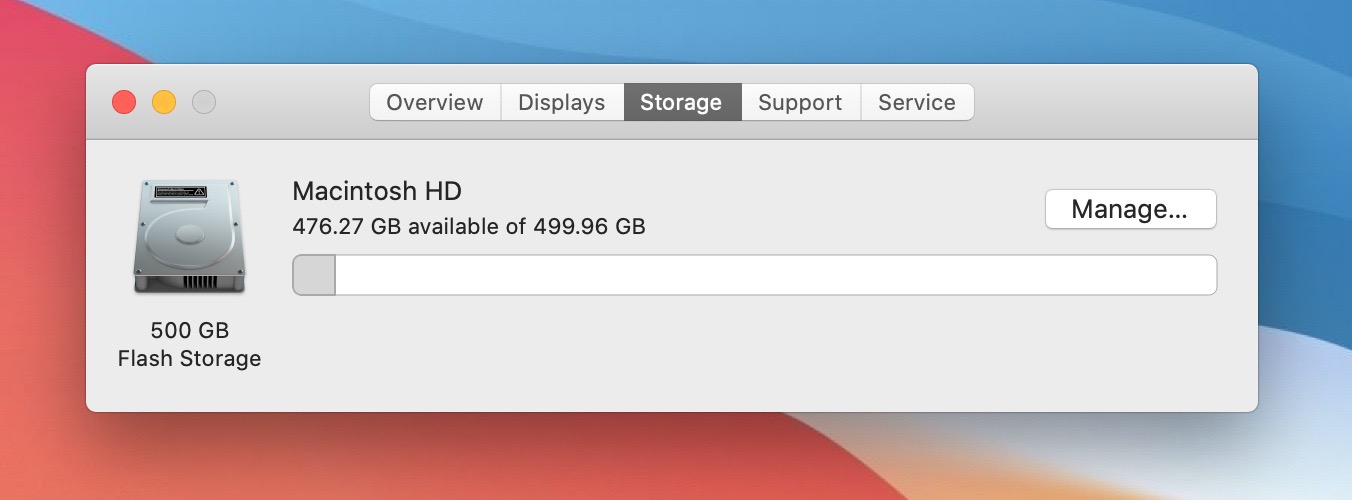The height and width of the screenshot is (500, 1352).
Task: Select the Macintosh HD drive icon
Action: click(x=189, y=237)
